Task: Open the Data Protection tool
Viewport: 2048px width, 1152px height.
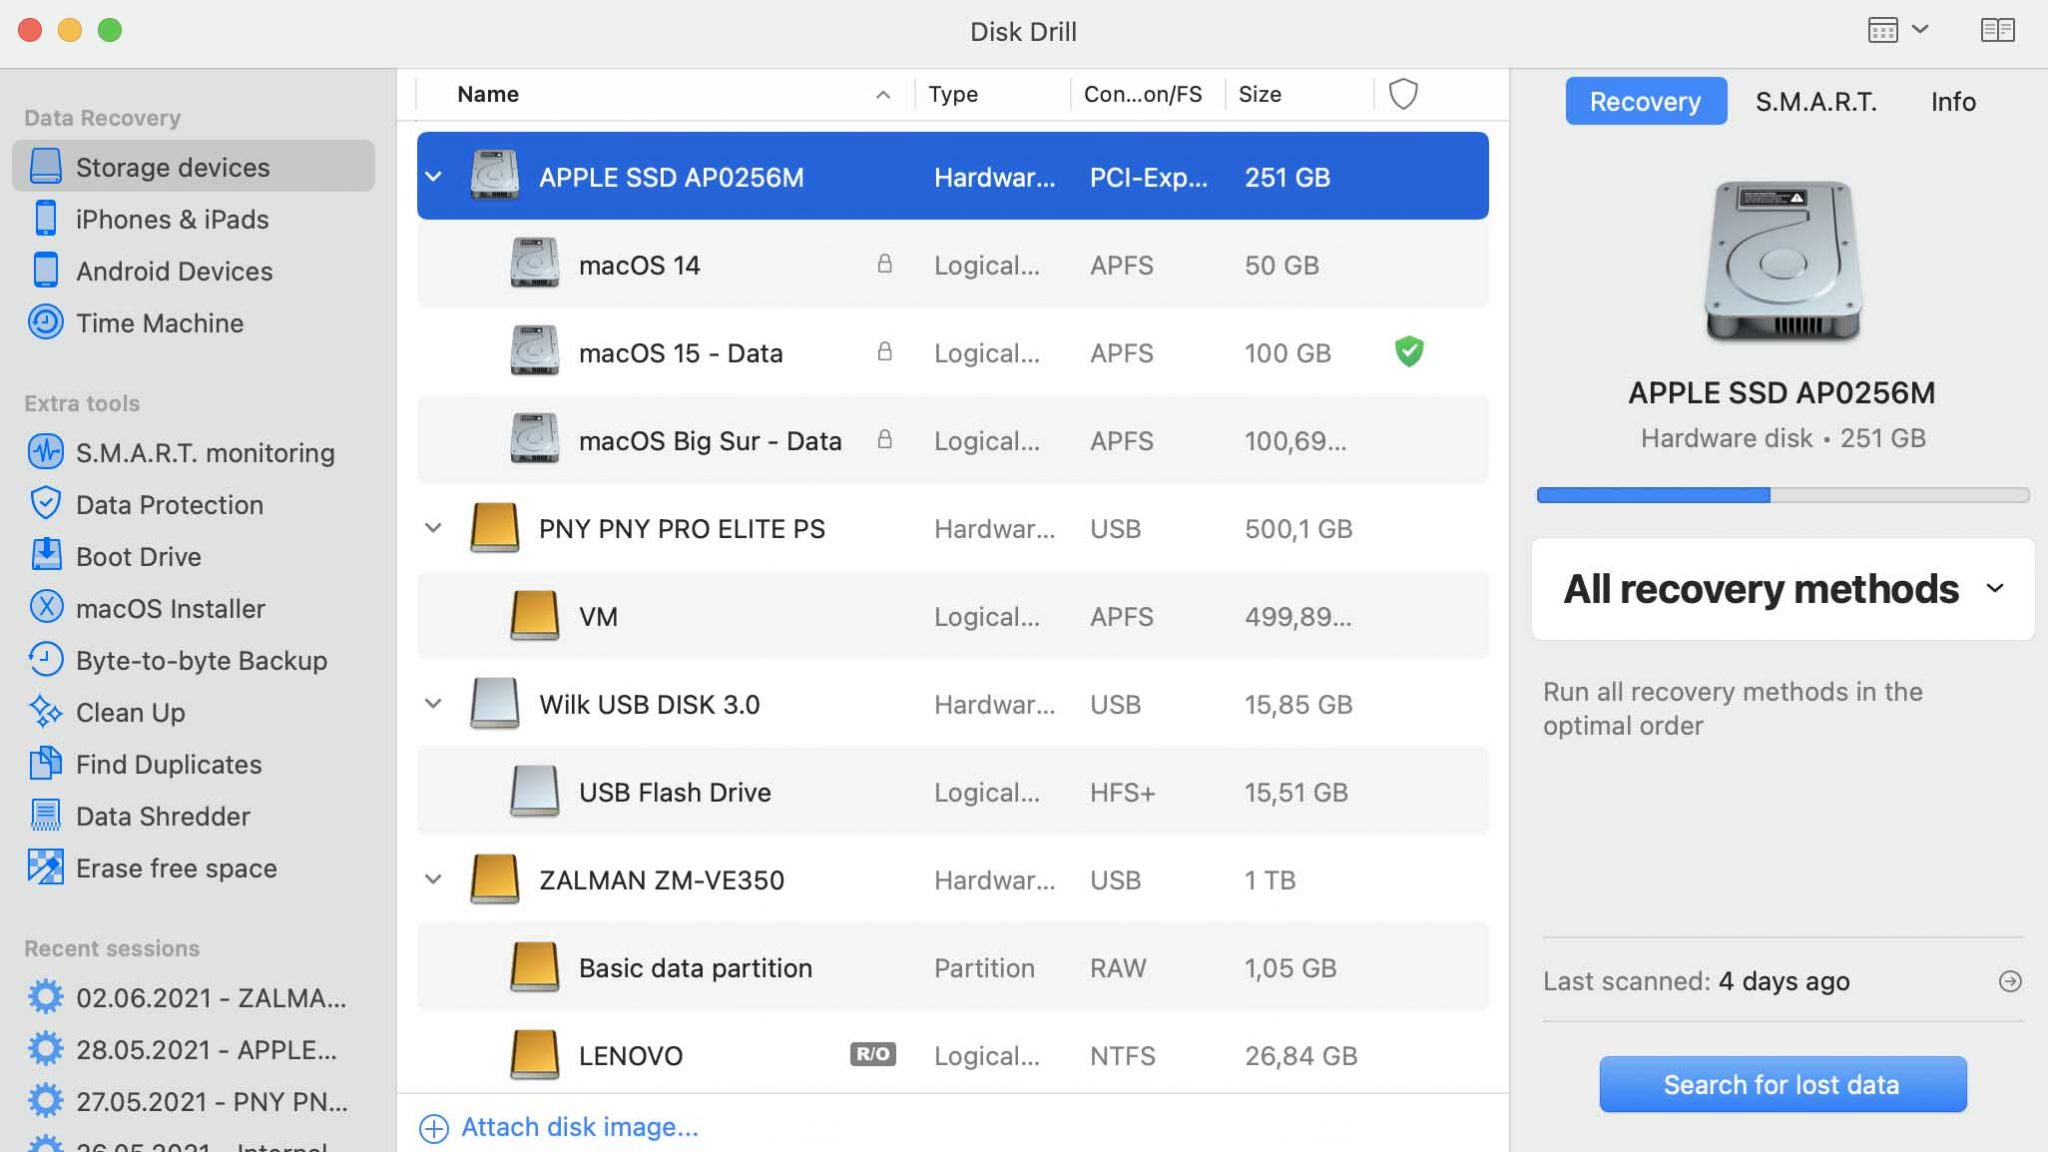Action: (x=168, y=504)
